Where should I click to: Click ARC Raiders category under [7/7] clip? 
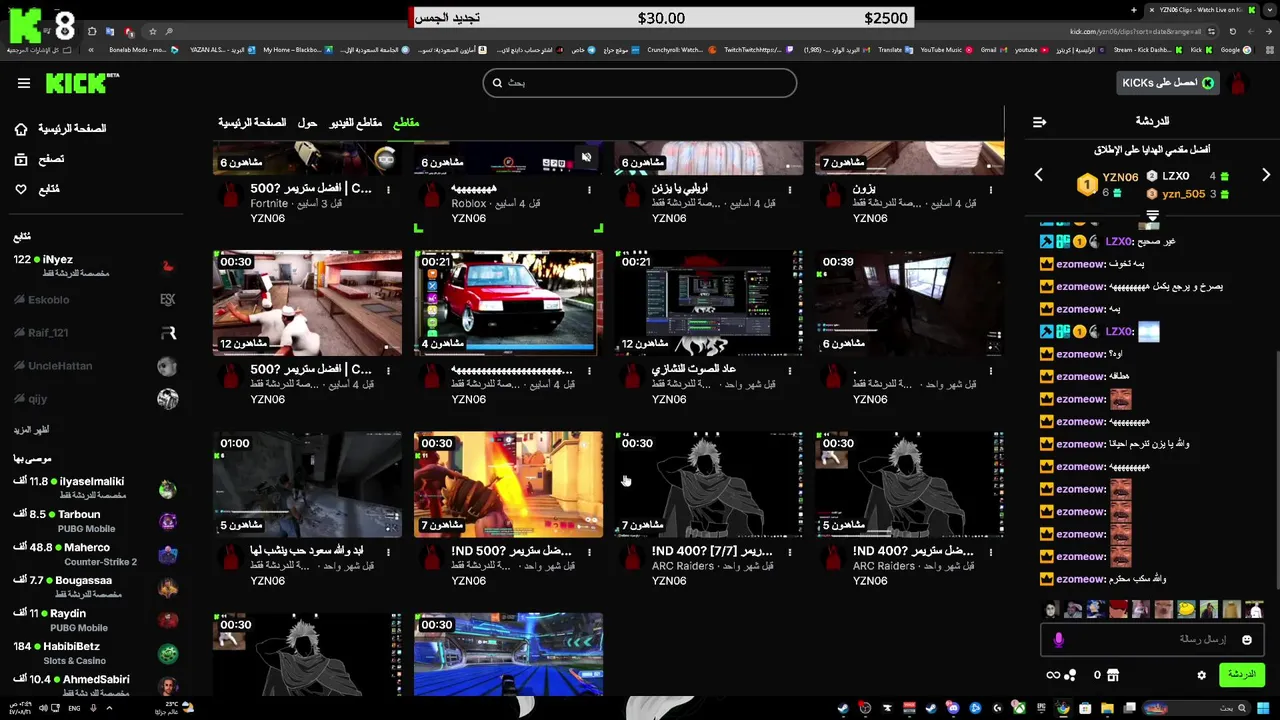coord(683,566)
